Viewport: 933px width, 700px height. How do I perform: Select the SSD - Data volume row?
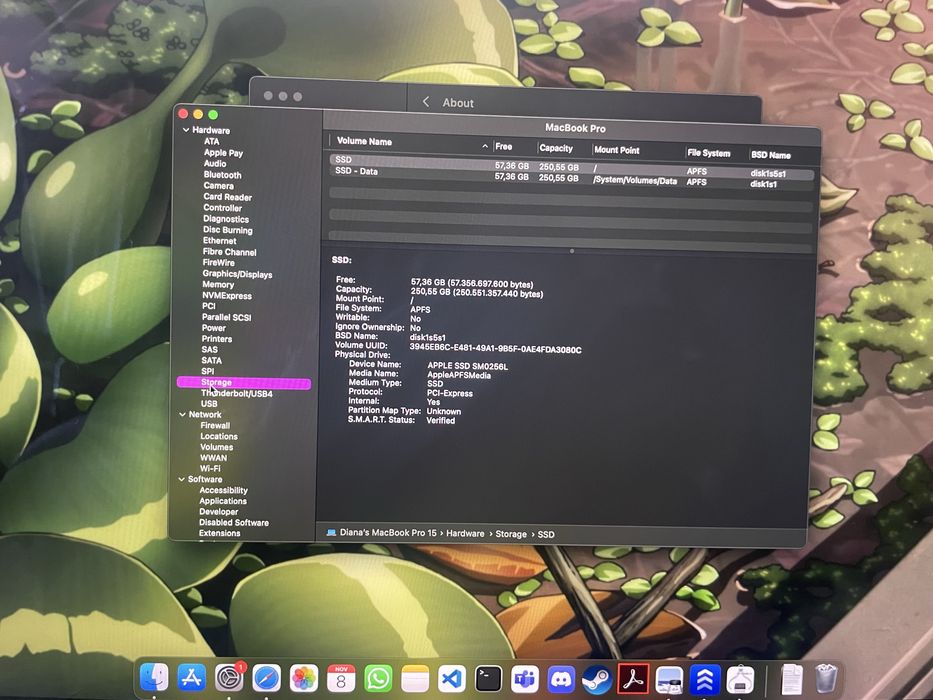tap(571, 177)
